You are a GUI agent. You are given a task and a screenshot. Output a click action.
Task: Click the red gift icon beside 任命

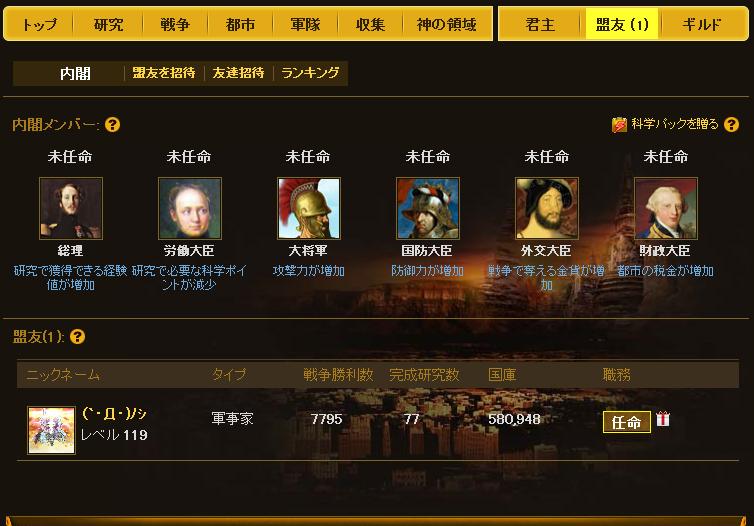tap(663, 419)
